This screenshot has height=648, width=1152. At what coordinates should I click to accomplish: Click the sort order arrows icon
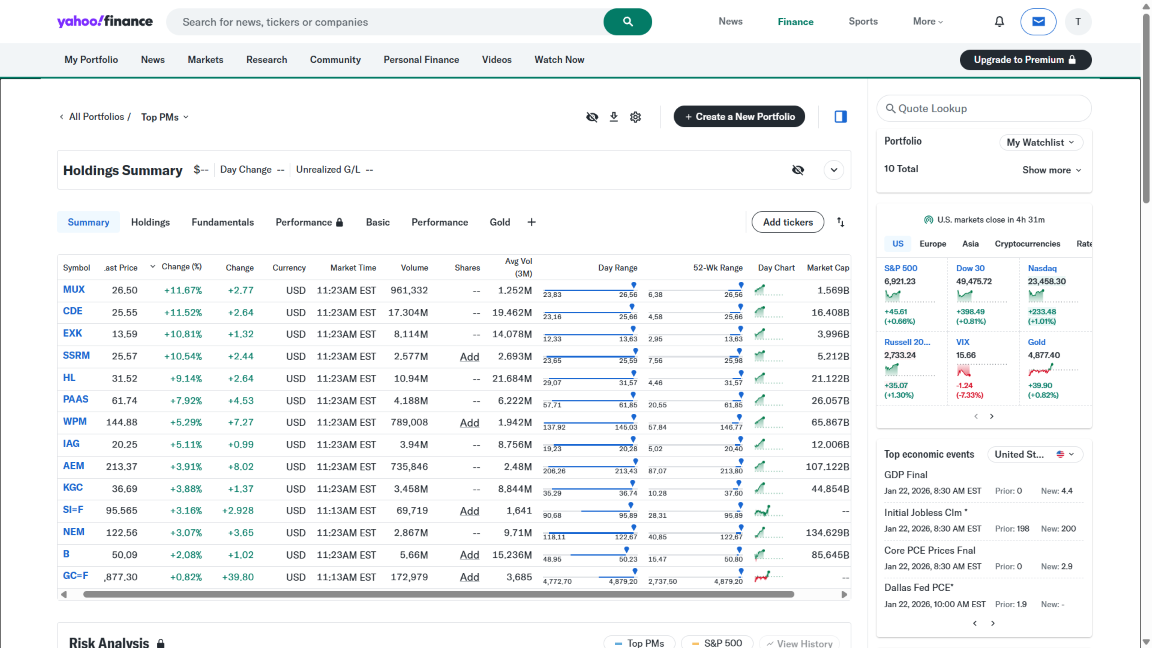(841, 222)
